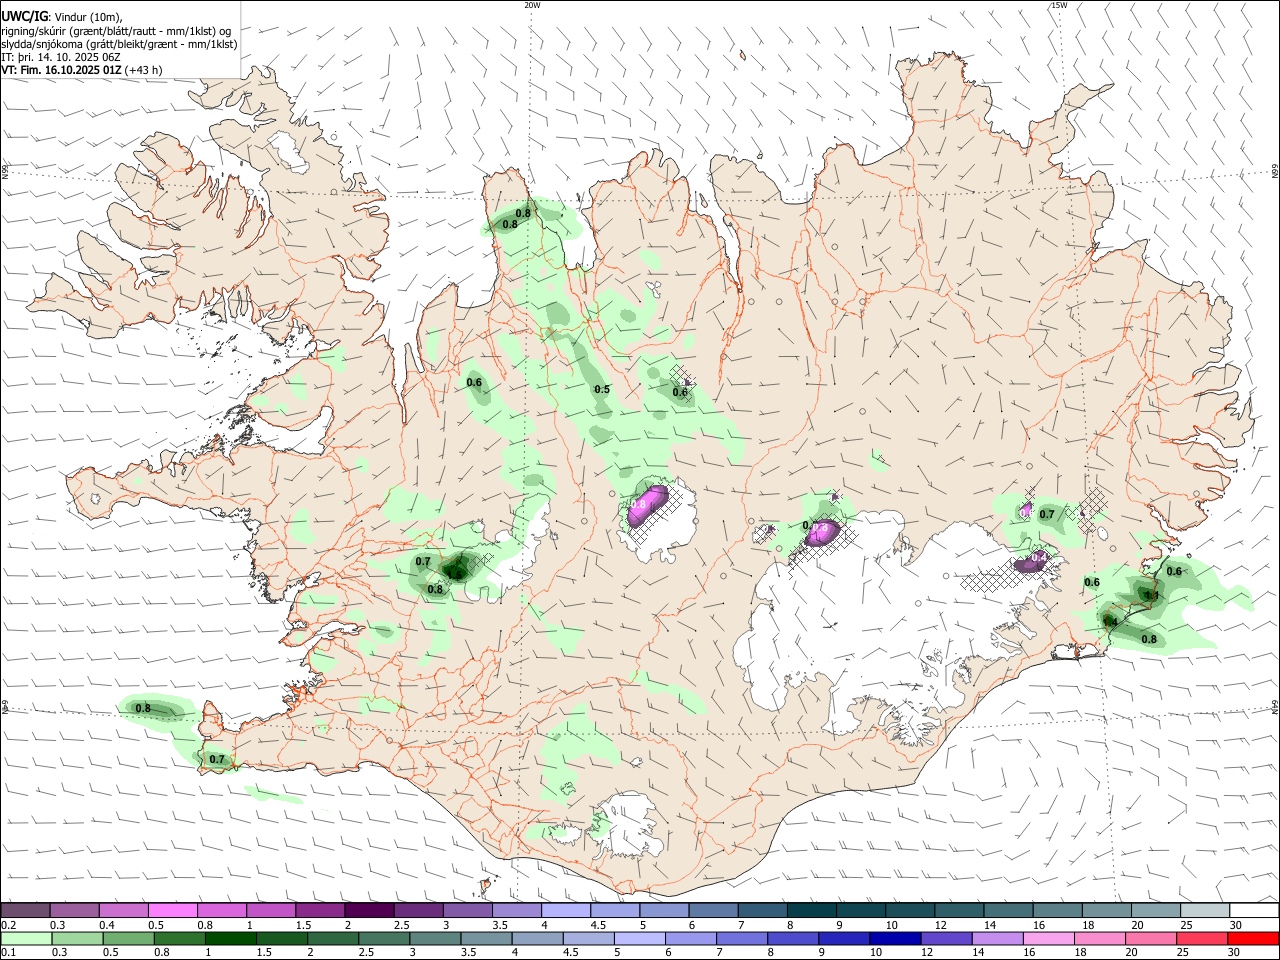
Task: Click the "15W" longitude label
Action: [1058, 5]
